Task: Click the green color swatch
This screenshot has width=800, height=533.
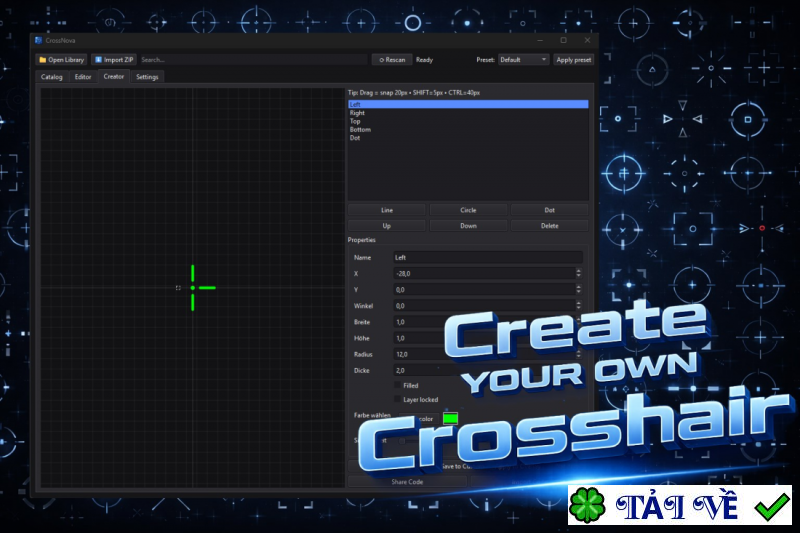Action: coord(451,418)
